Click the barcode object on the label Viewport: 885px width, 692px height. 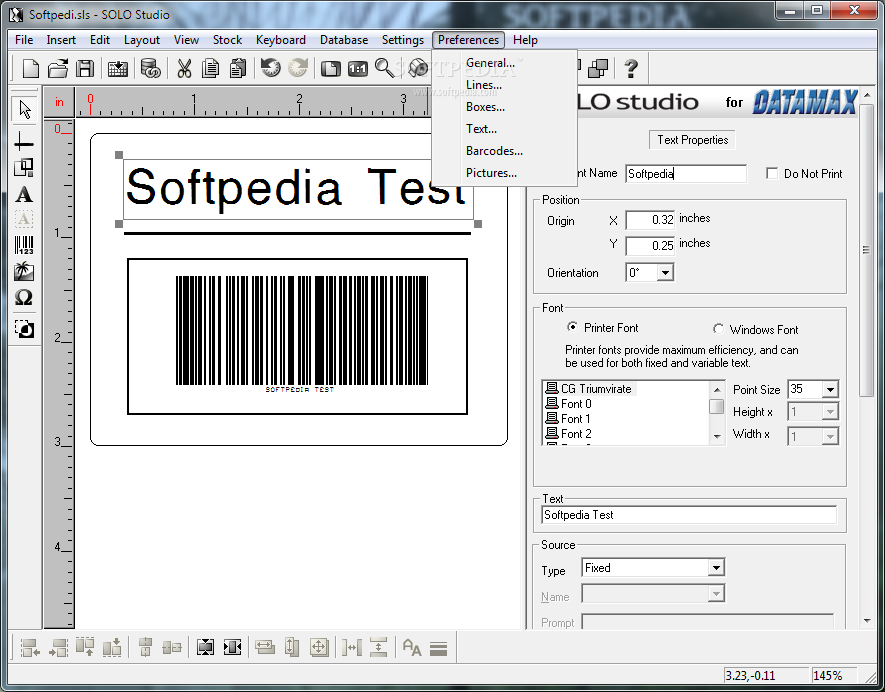click(301, 334)
